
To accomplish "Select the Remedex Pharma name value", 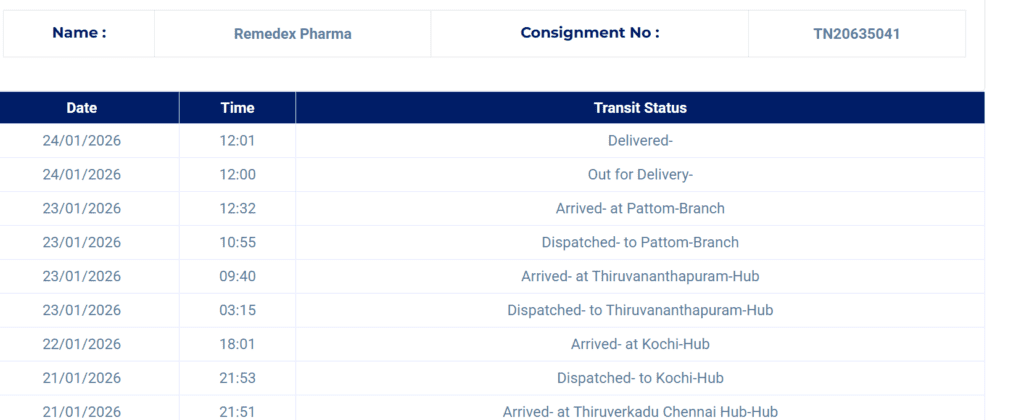I will coord(292,34).
